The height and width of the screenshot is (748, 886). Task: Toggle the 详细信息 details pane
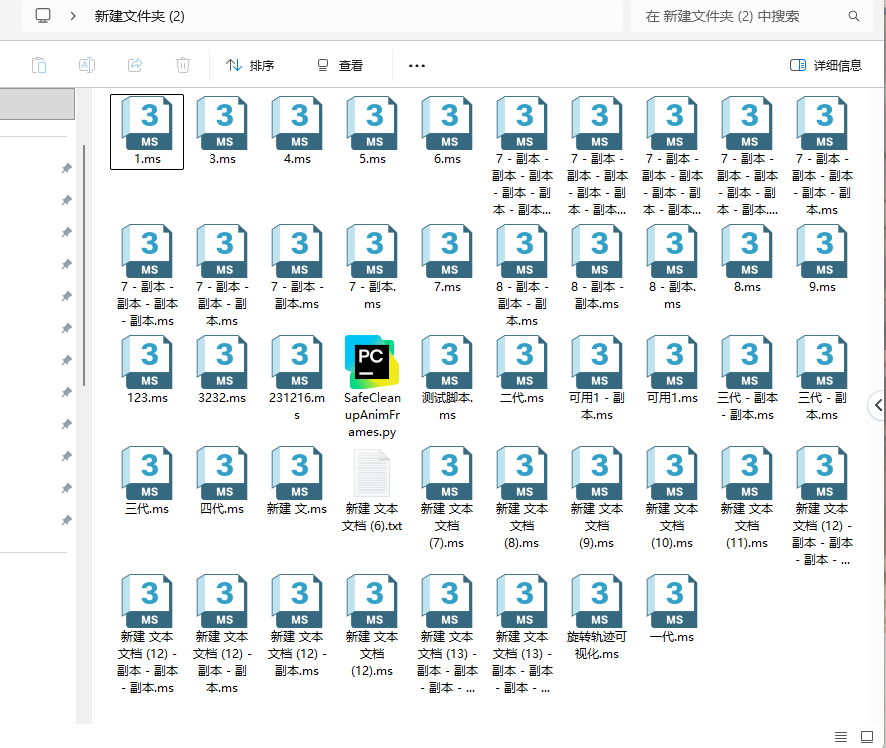coord(826,65)
